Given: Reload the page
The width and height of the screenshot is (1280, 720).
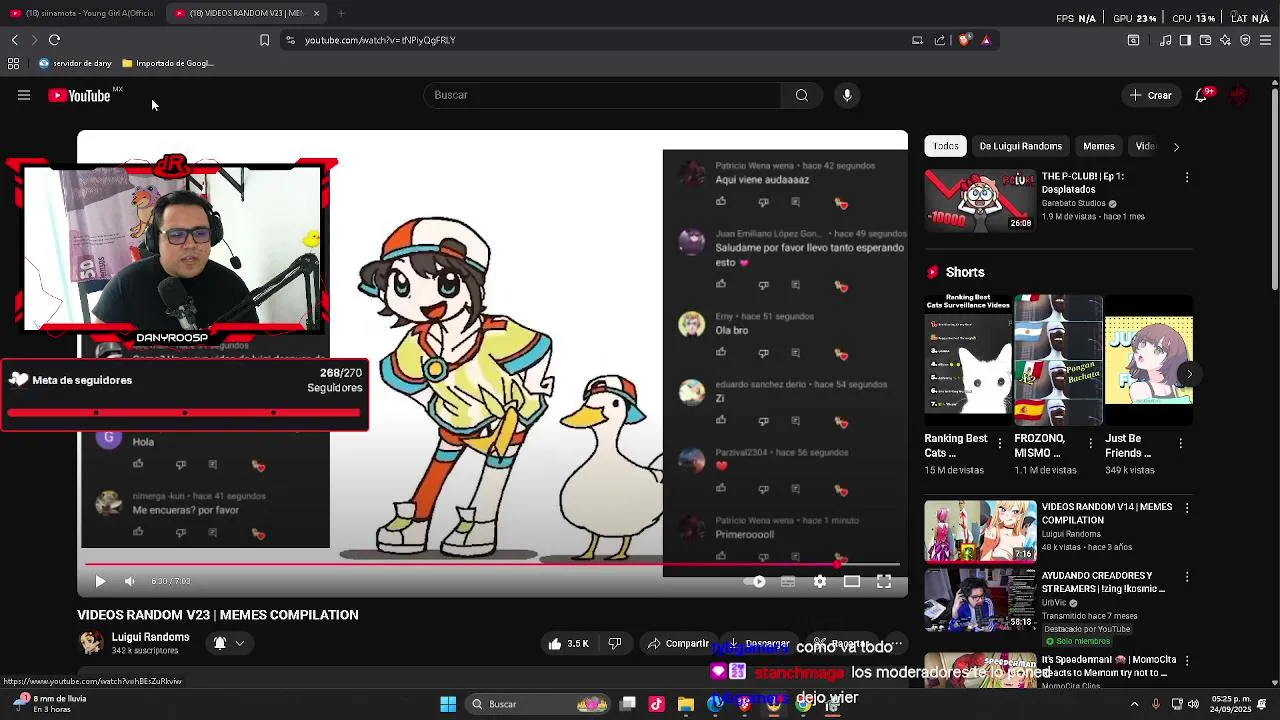Looking at the screenshot, I should click(54, 40).
